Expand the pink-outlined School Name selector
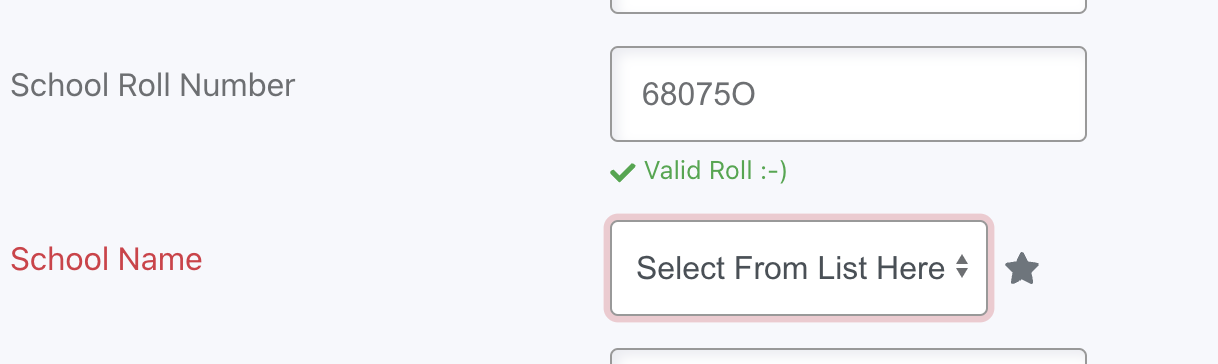The width and height of the screenshot is (1218, 364). (x=799, y=268)
